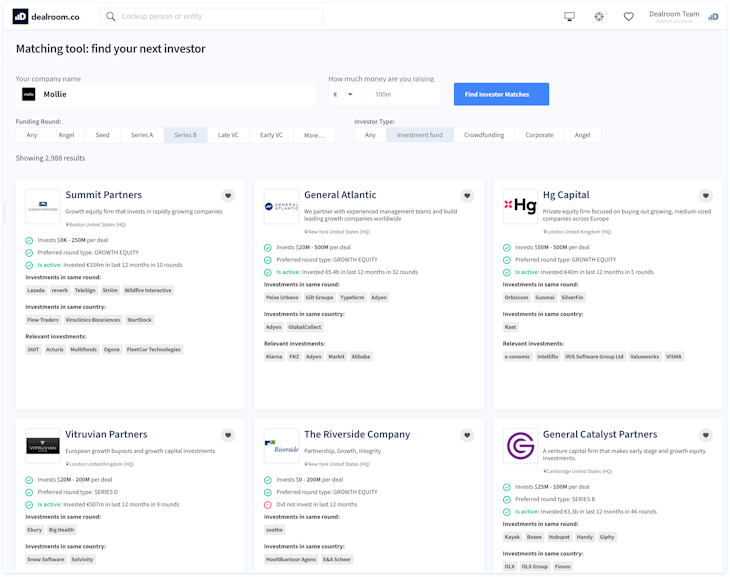
Task: Click the Klarna tag
Action: (x=274, y=357)
